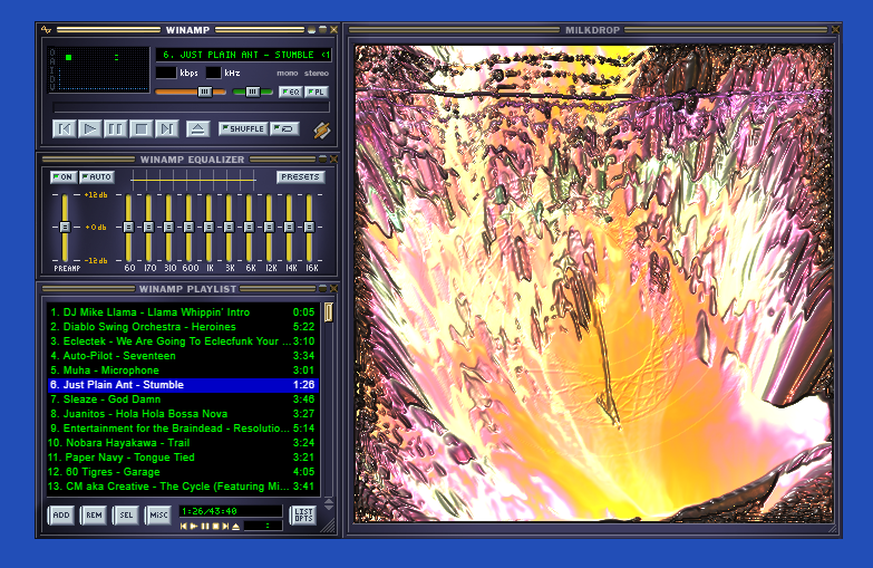Select track Juanitos - Hola Hola Bossa Nova
This screenshot has height=568, width=873.
point(183,414)
